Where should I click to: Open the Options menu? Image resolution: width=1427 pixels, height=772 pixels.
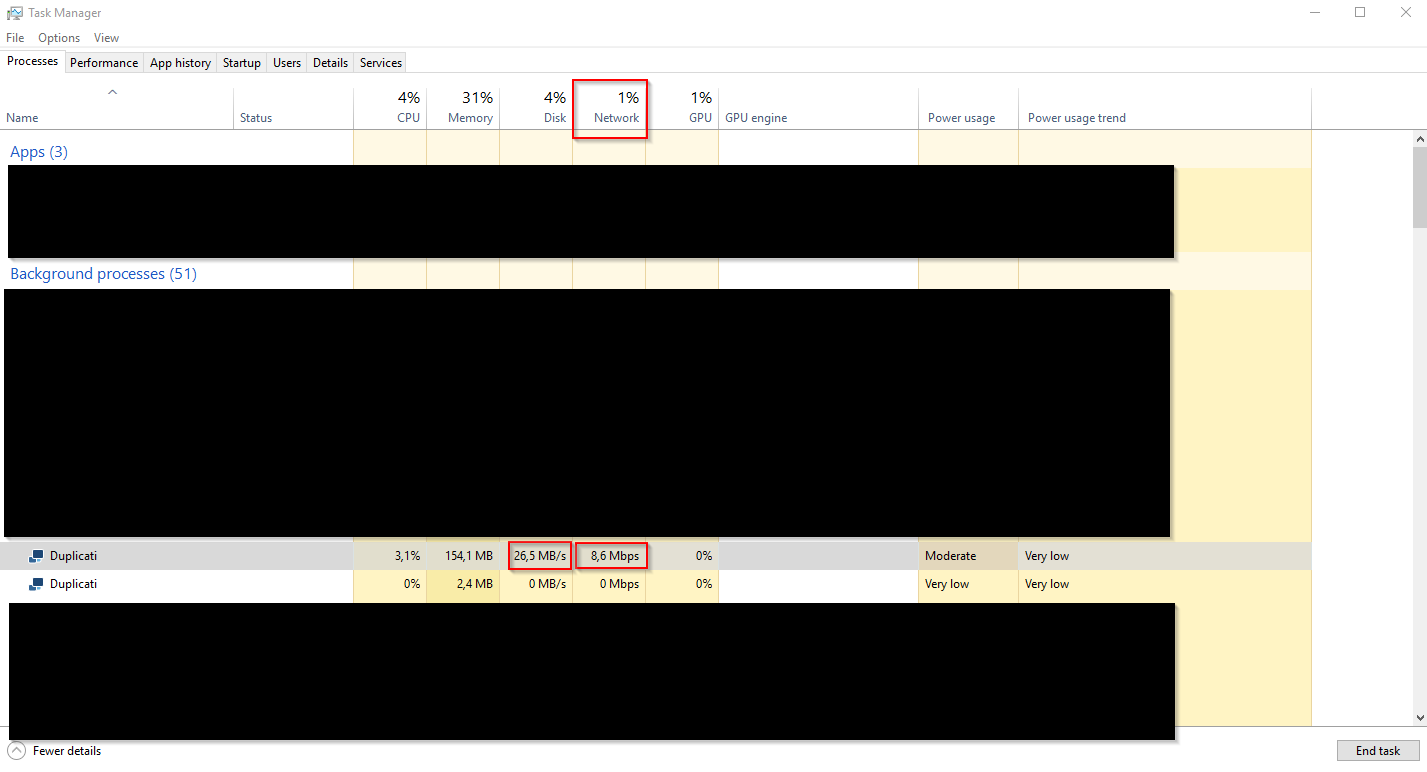click(x=58, y=37)
